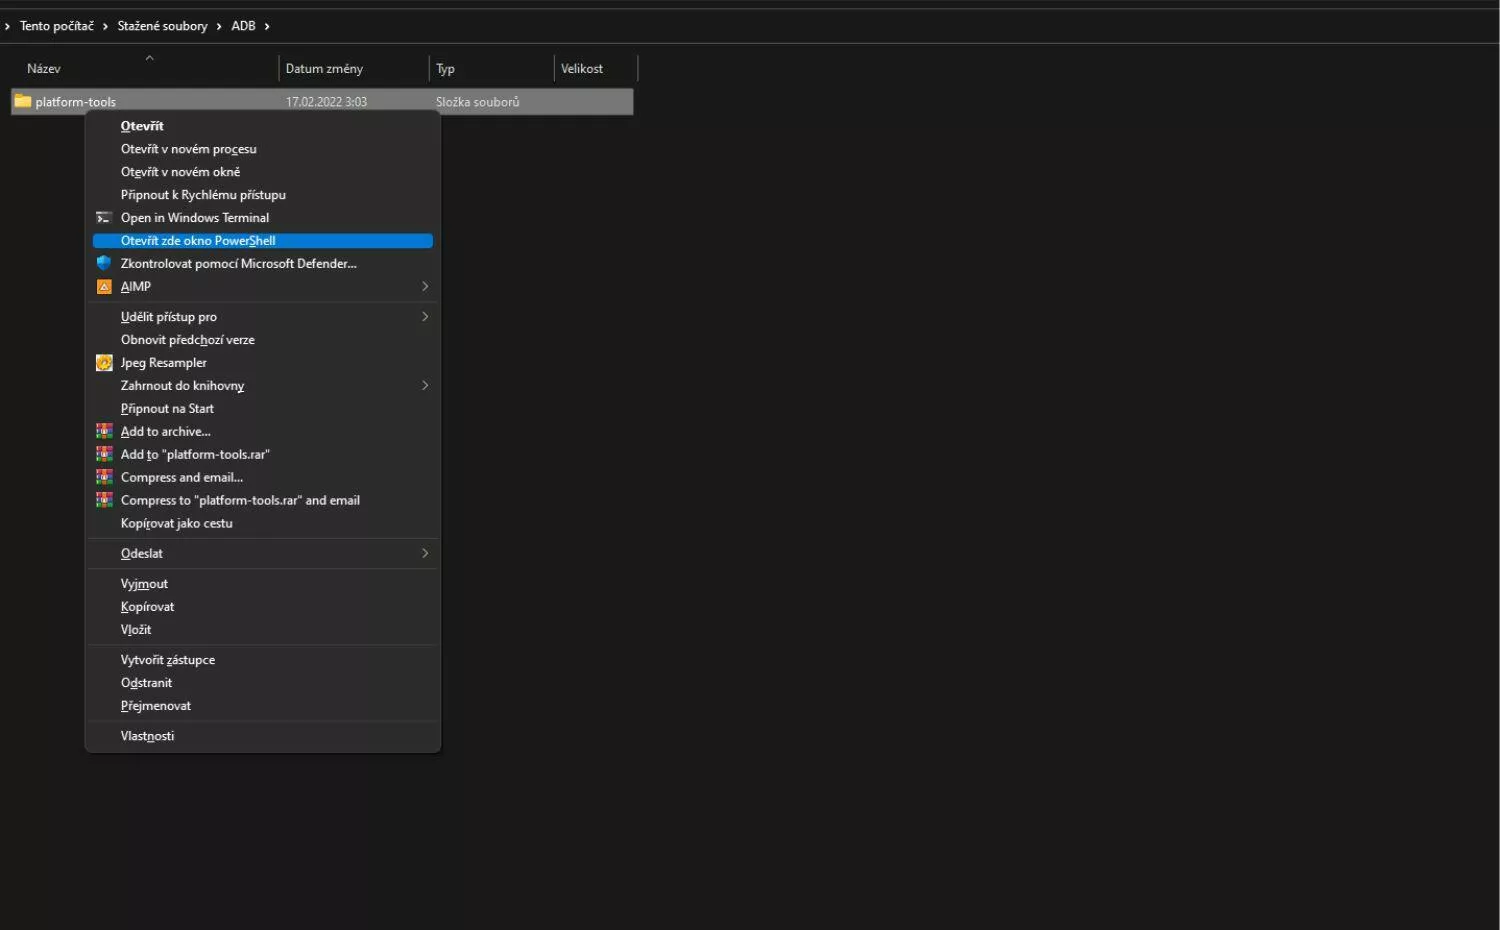Click ADB in the breadcrumb path
Screen dimensions: 1500x930
(x=243, y=26)
